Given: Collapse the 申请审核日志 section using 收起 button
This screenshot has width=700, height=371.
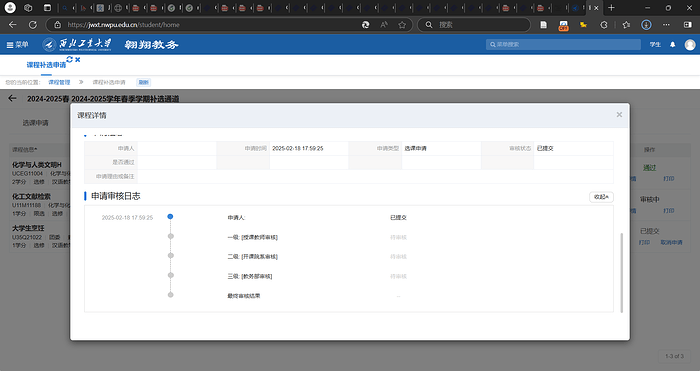Looking at the screenshot, I should 601,197.
